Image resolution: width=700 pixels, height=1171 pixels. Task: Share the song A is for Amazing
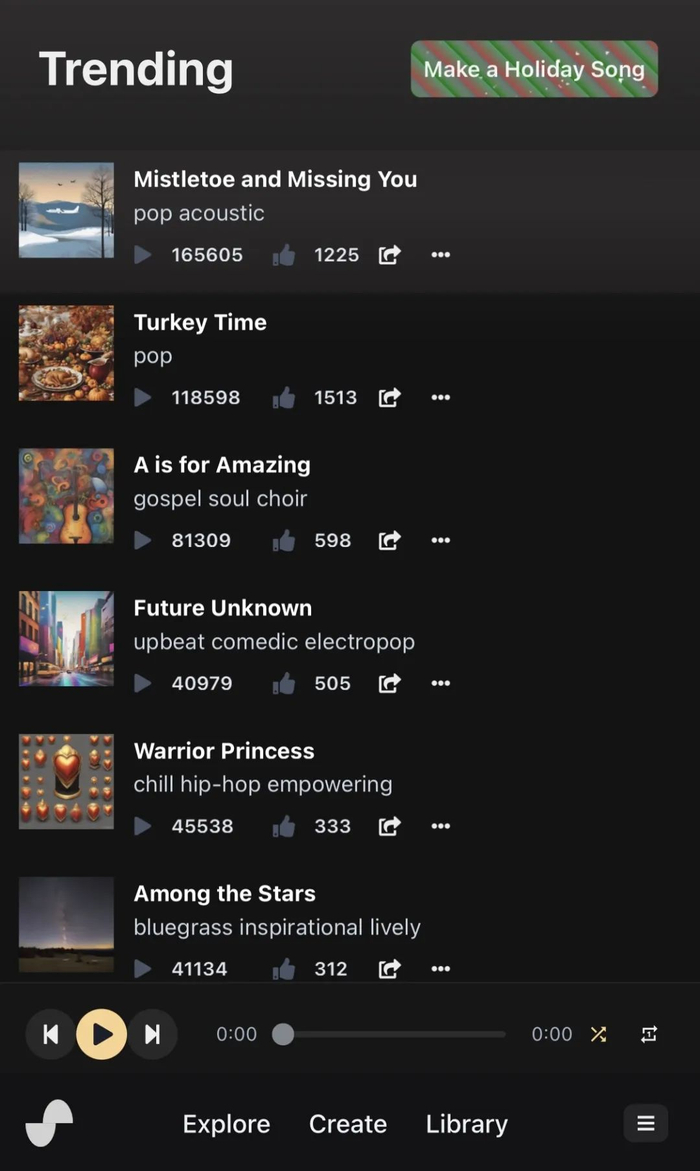click(389, 541)
